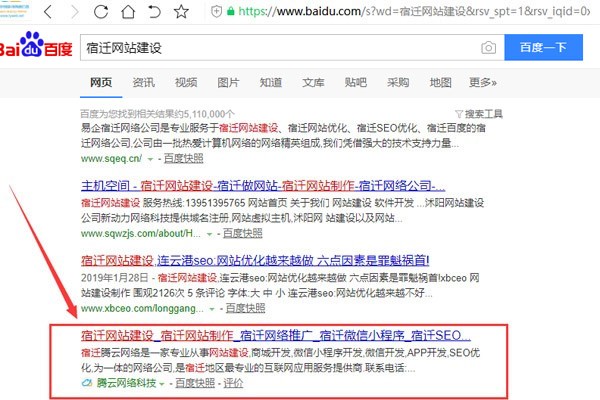Expand dropdown arrow next to www.sqwzjs.com
The height and width of the screenshot is (400, 600).
coord(209,234)
